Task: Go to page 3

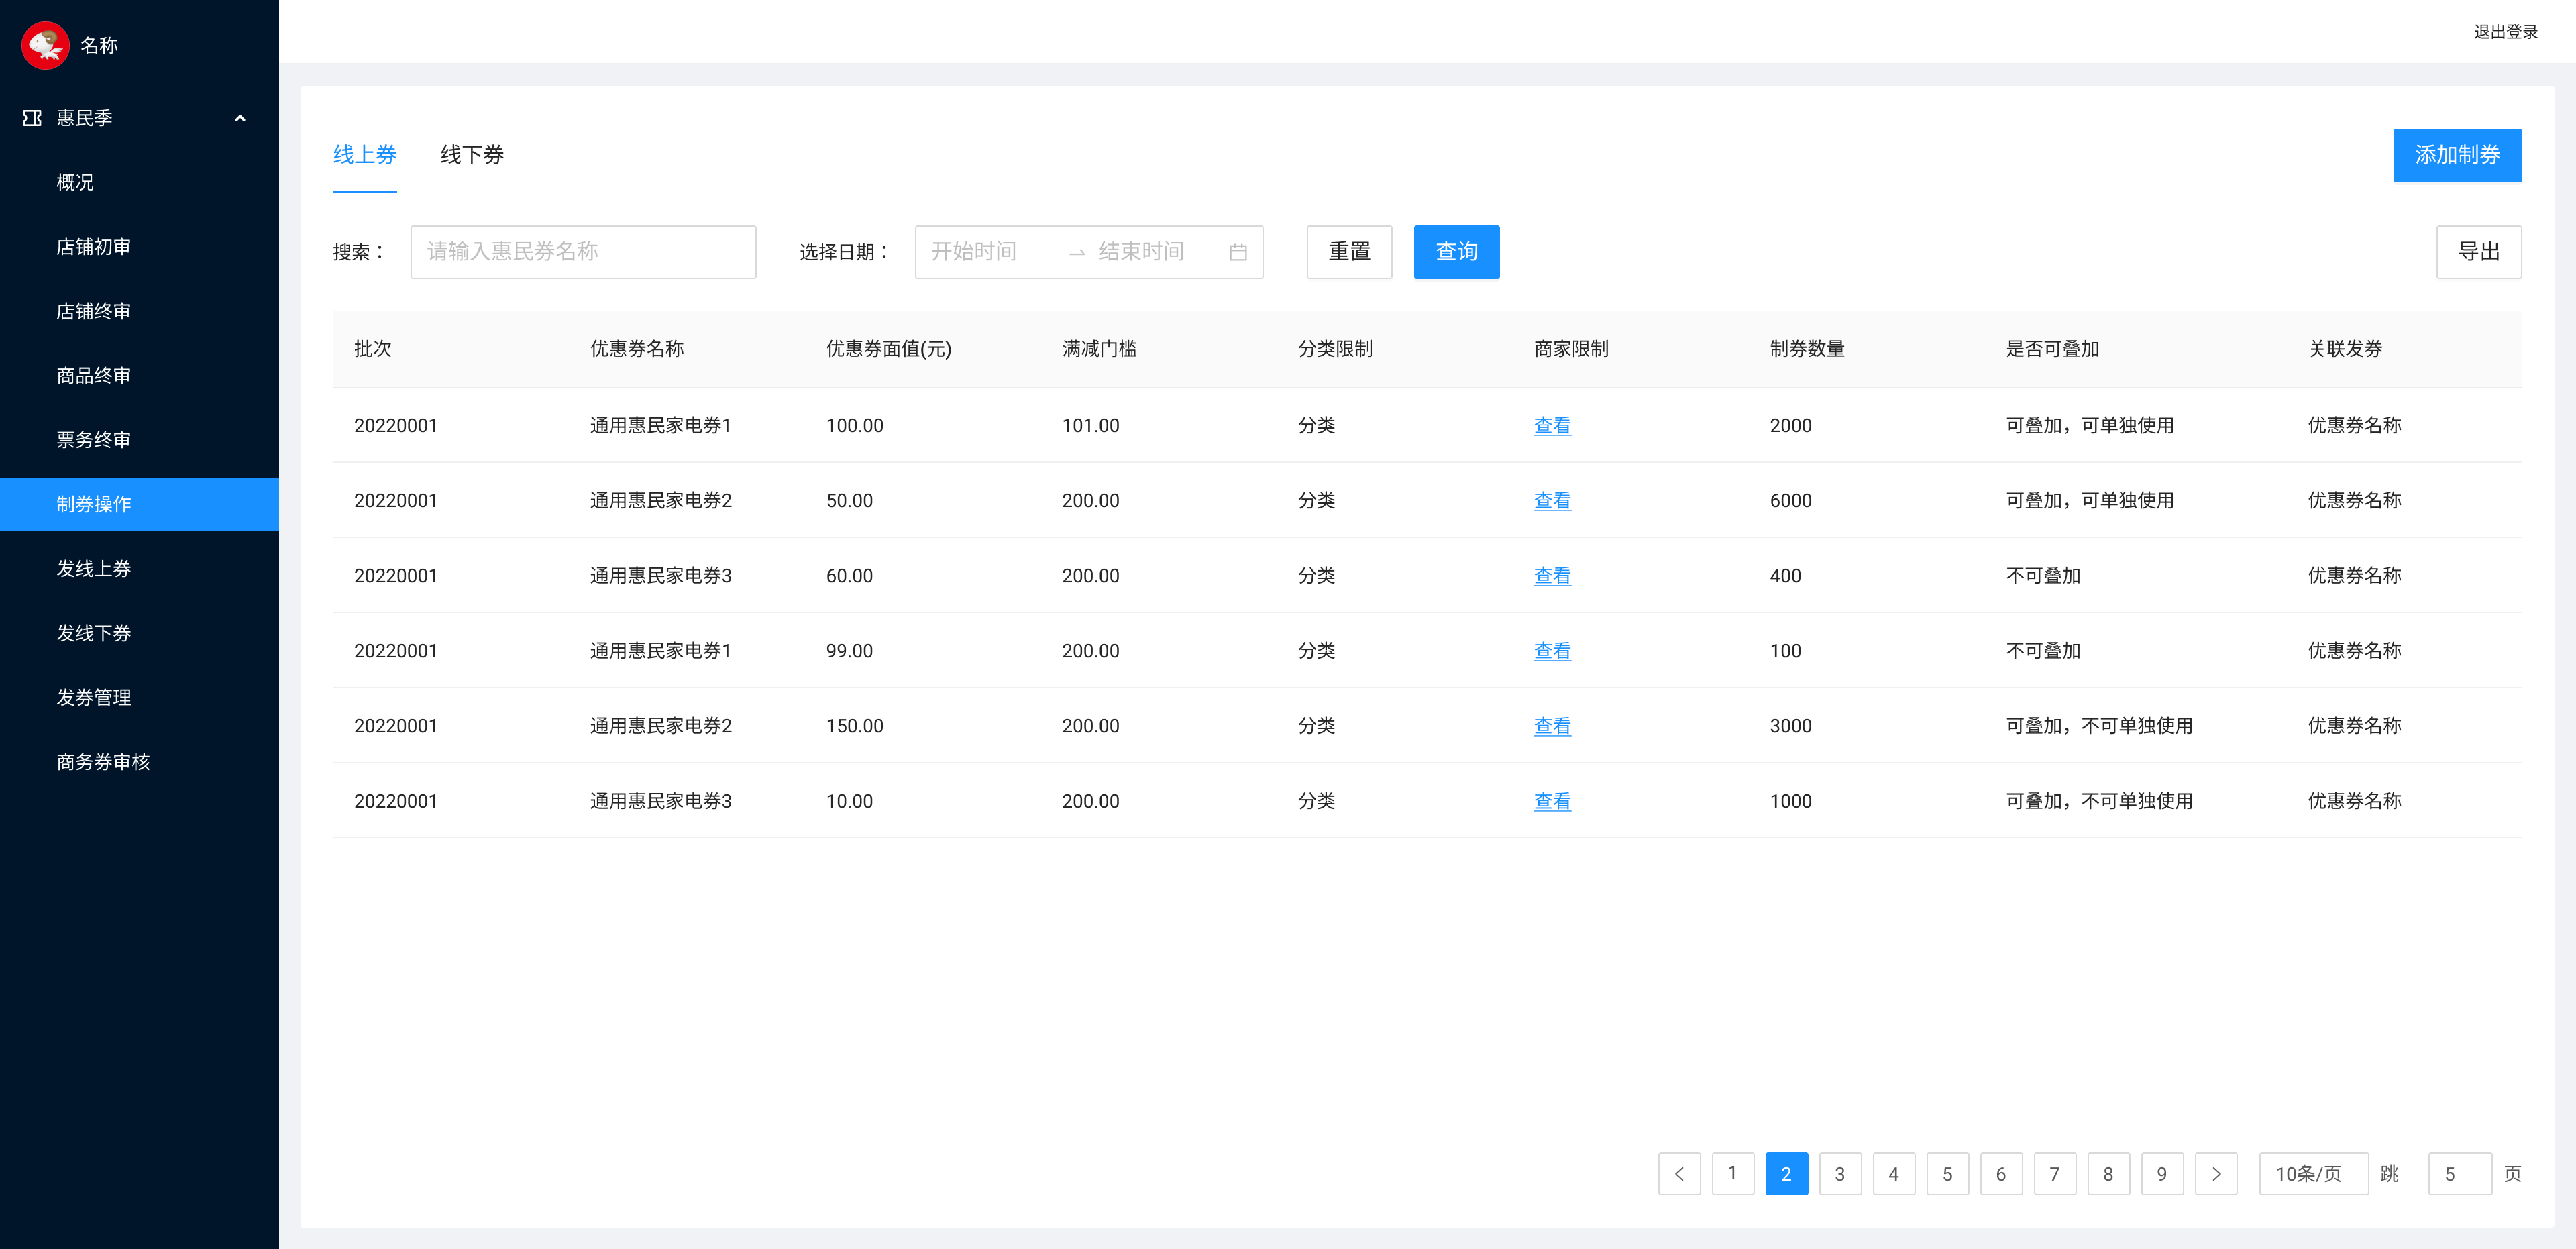Action: coord(1840,1173)
